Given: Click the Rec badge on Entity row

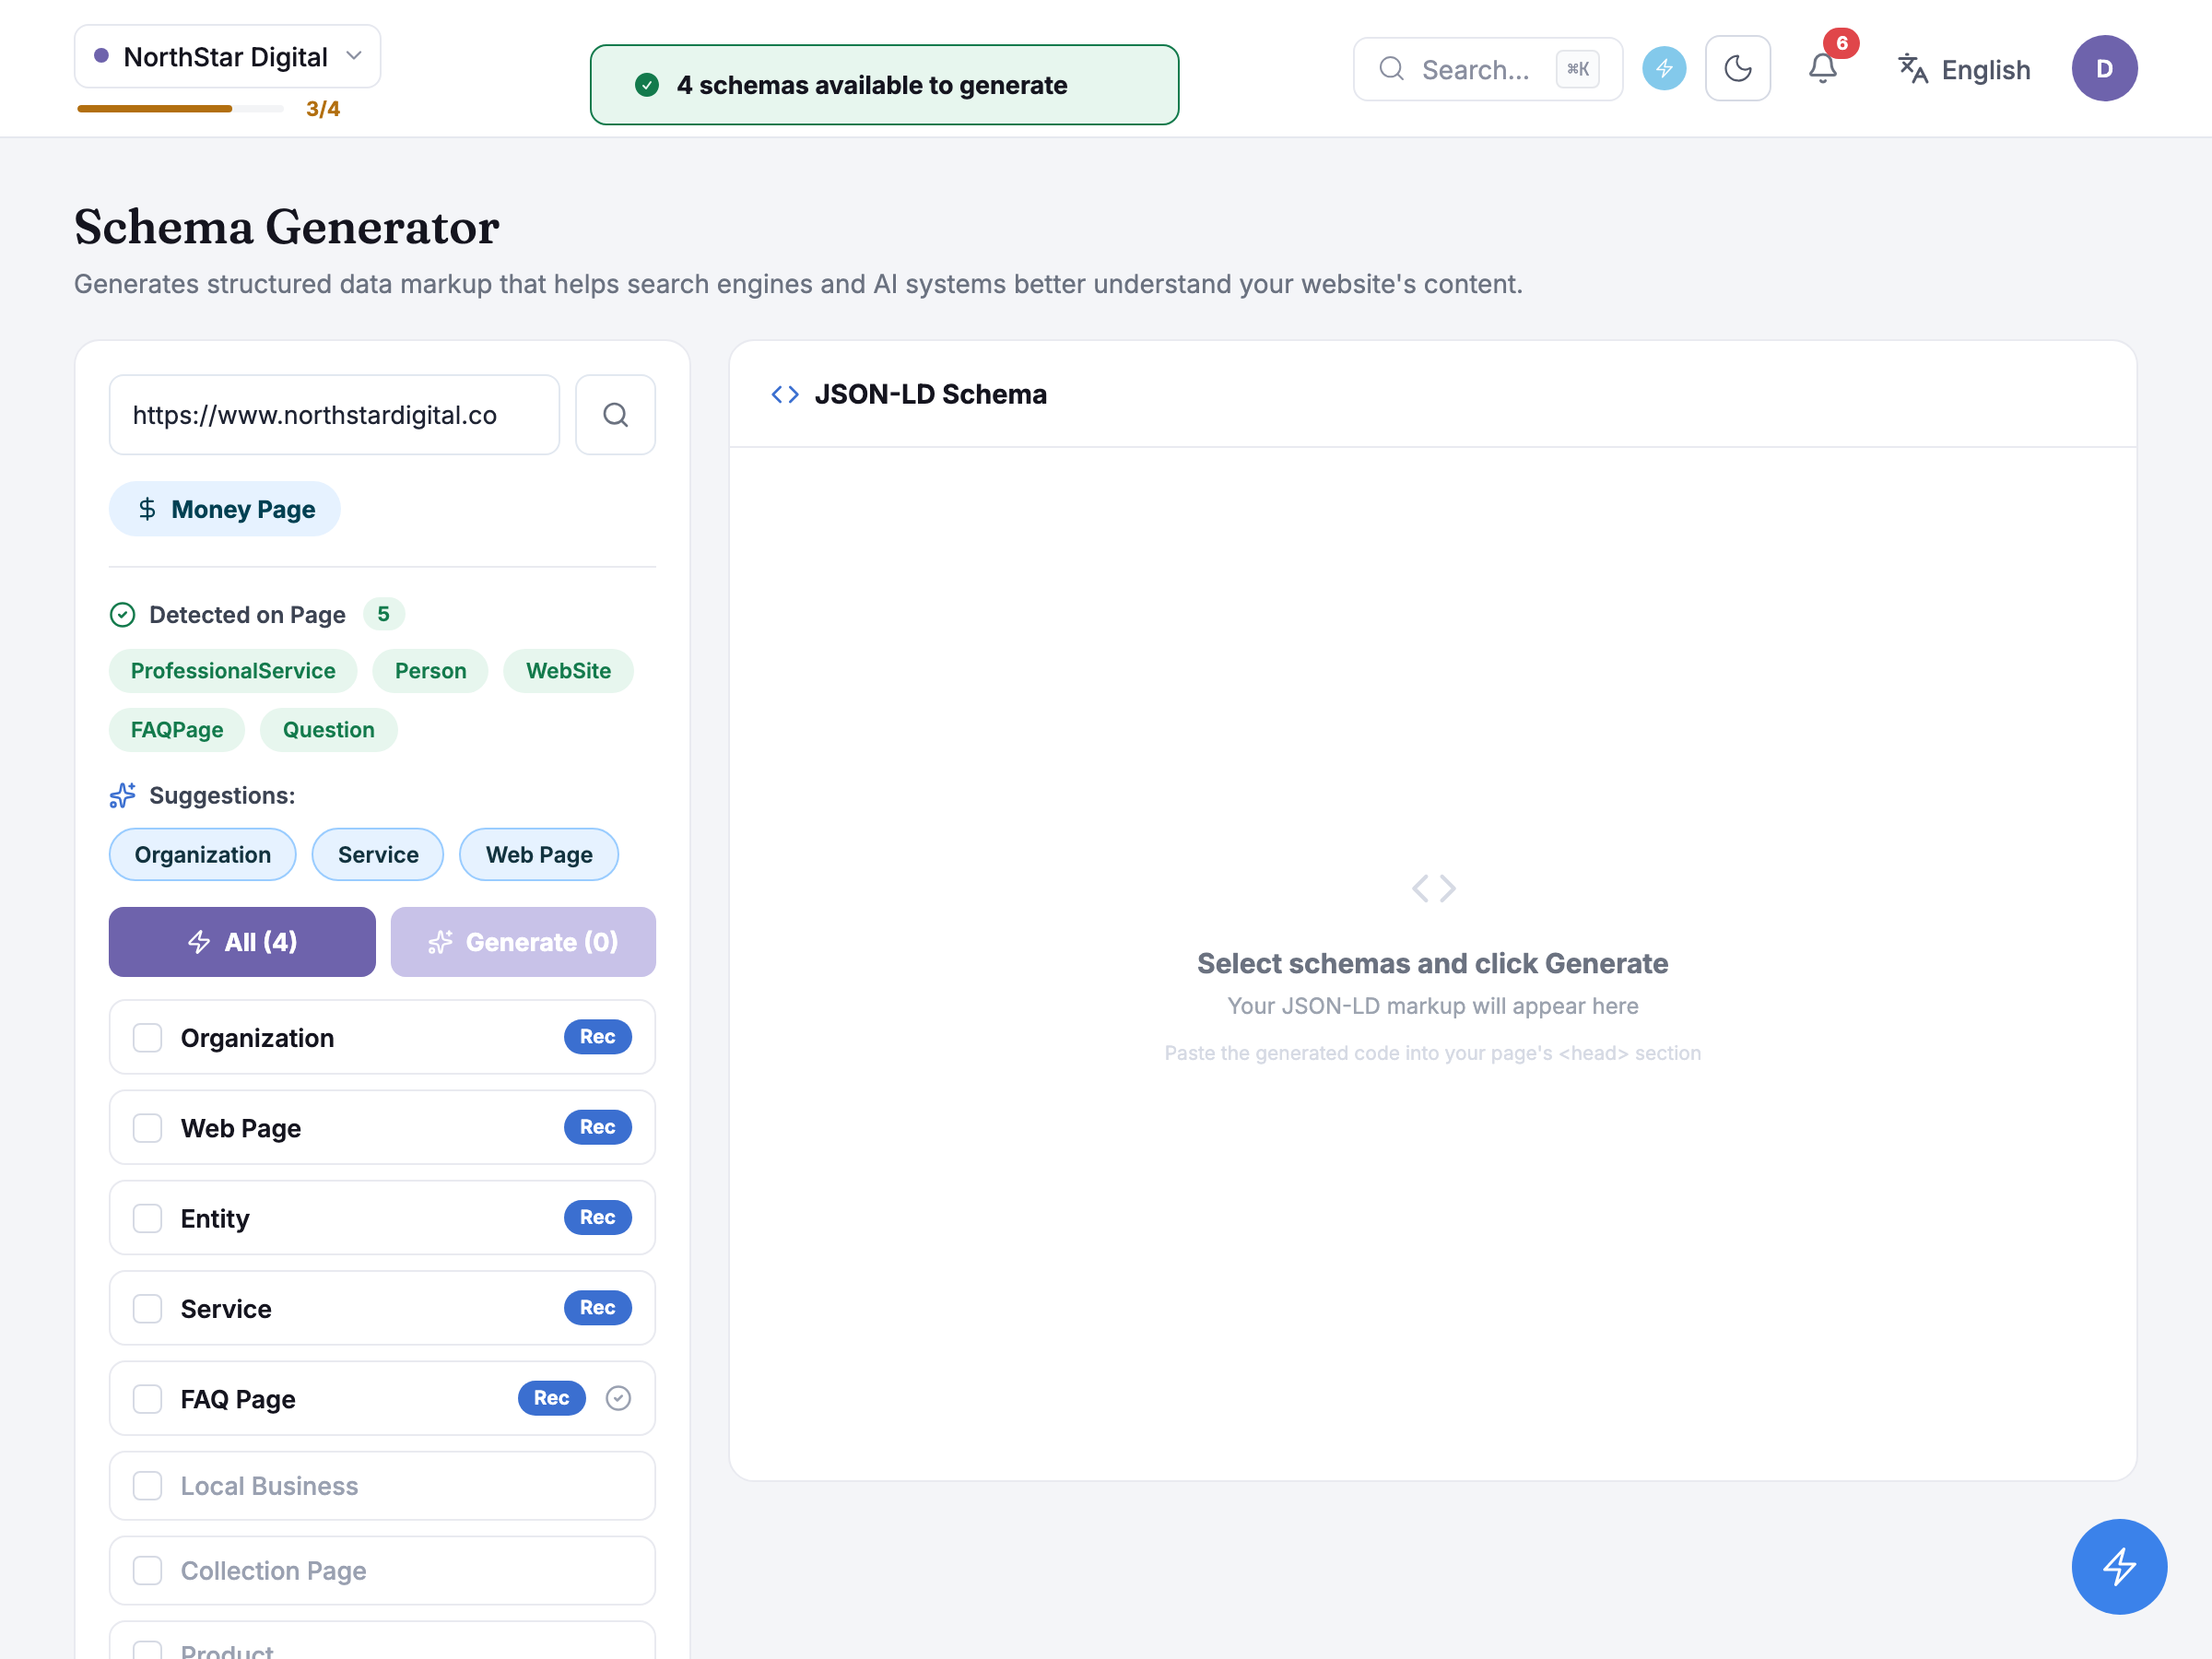Looking at the screenshot, I should pyautogui.click(x=598, y=1218).
